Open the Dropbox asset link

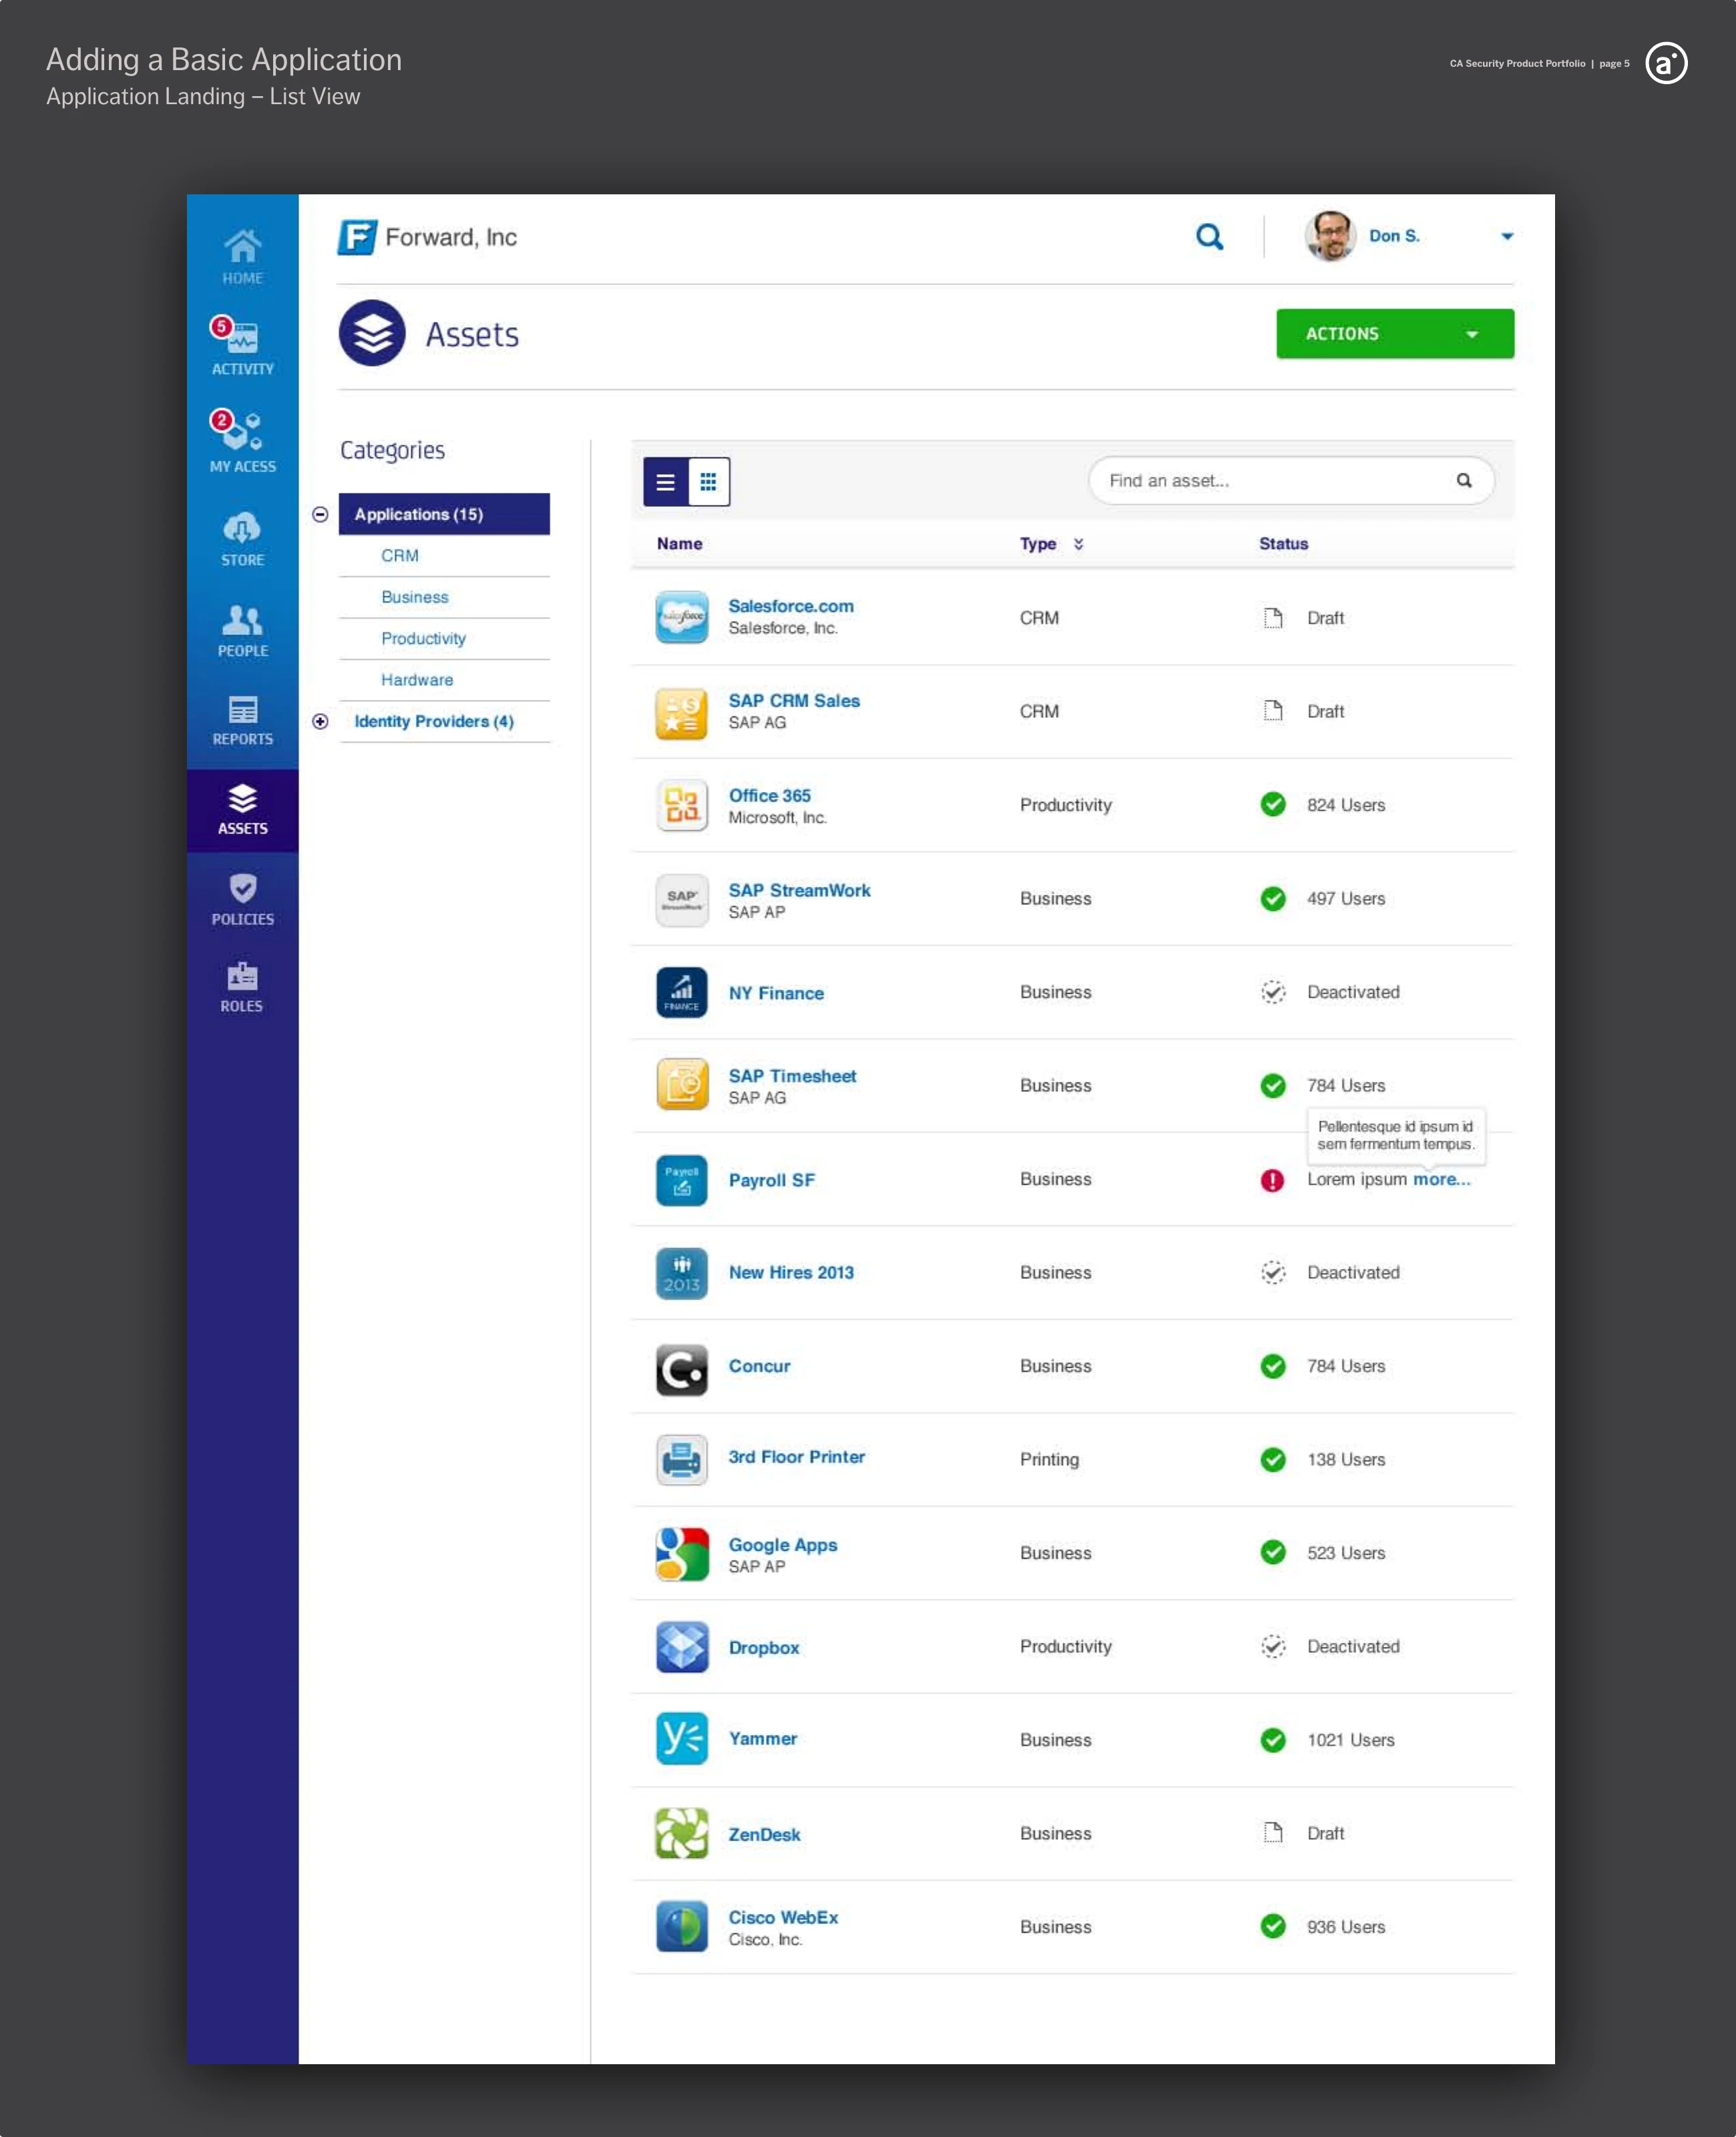(x=764, y=1648)
